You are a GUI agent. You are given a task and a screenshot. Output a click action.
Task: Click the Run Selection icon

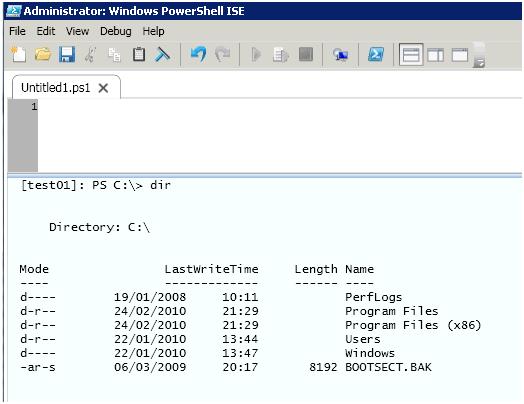tap(281, 55)
